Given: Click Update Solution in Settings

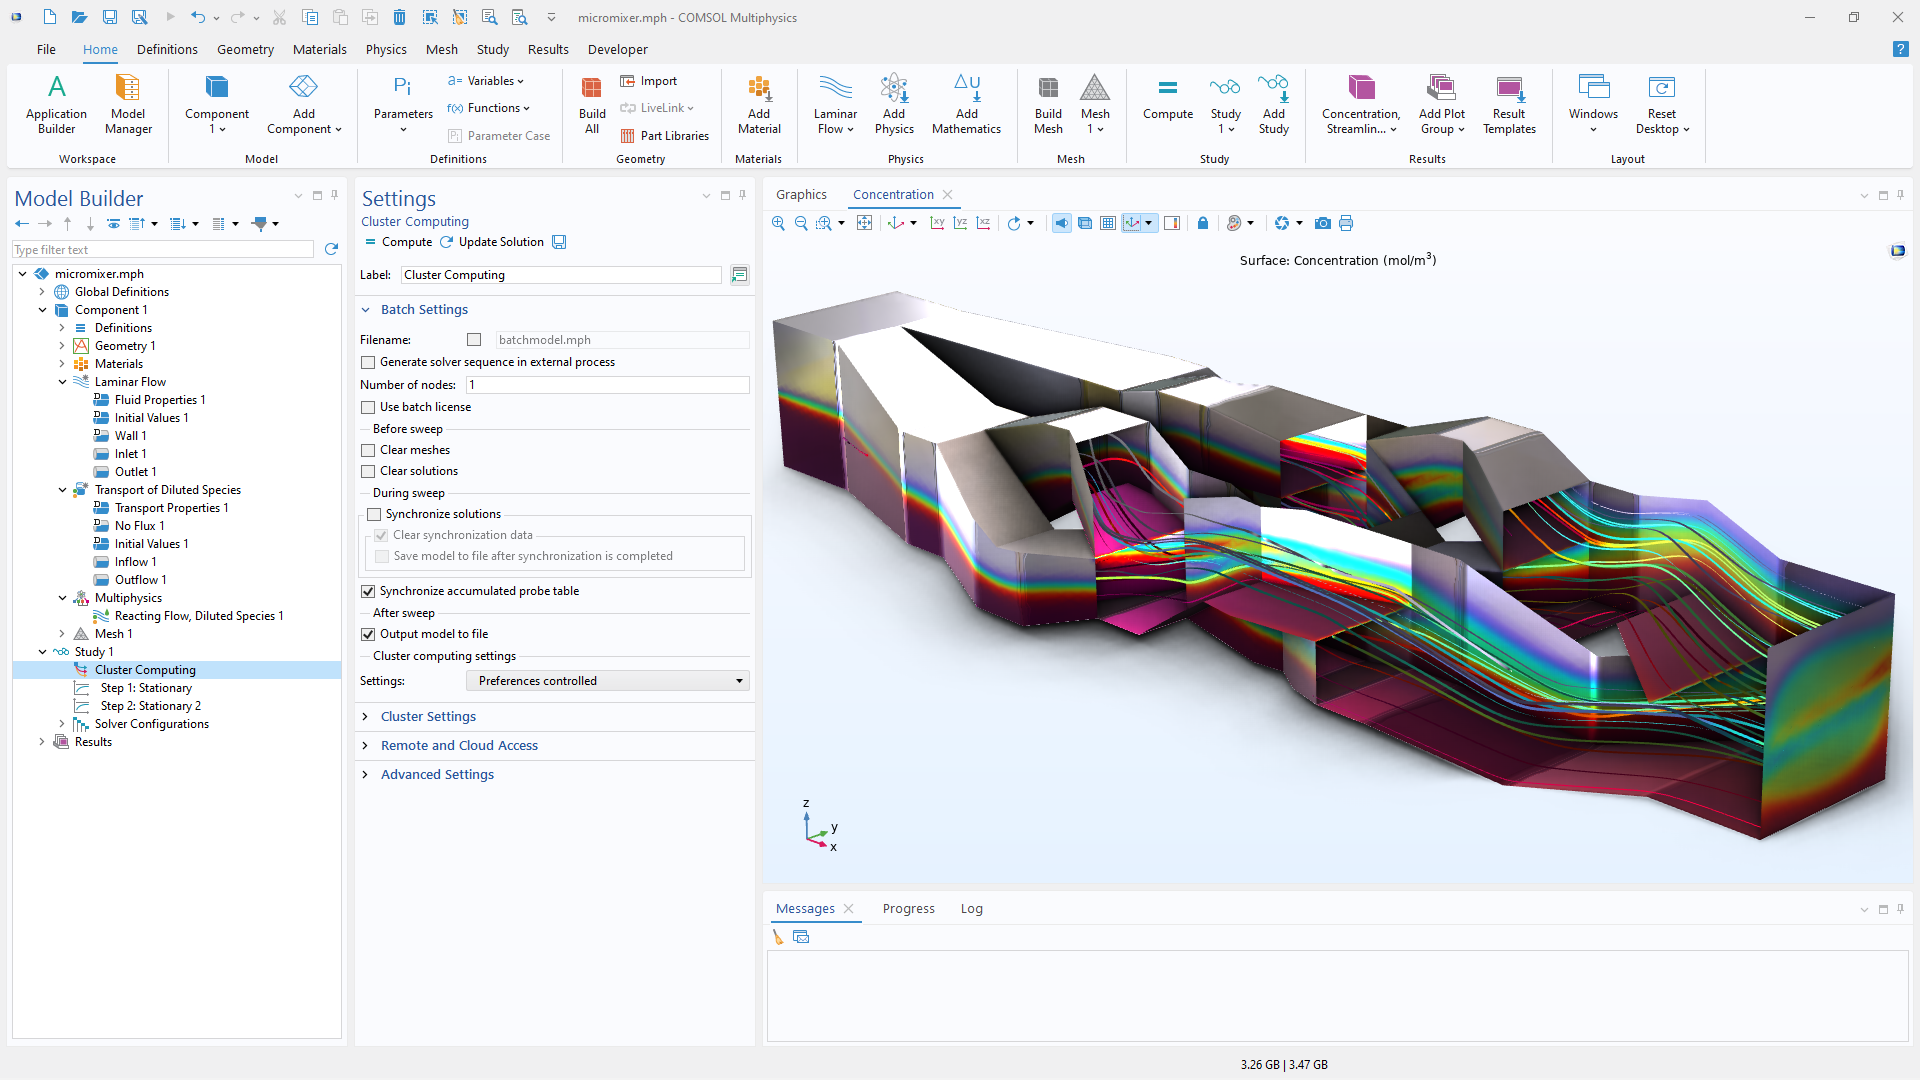Looking at the screenshot, I should 491,242.
